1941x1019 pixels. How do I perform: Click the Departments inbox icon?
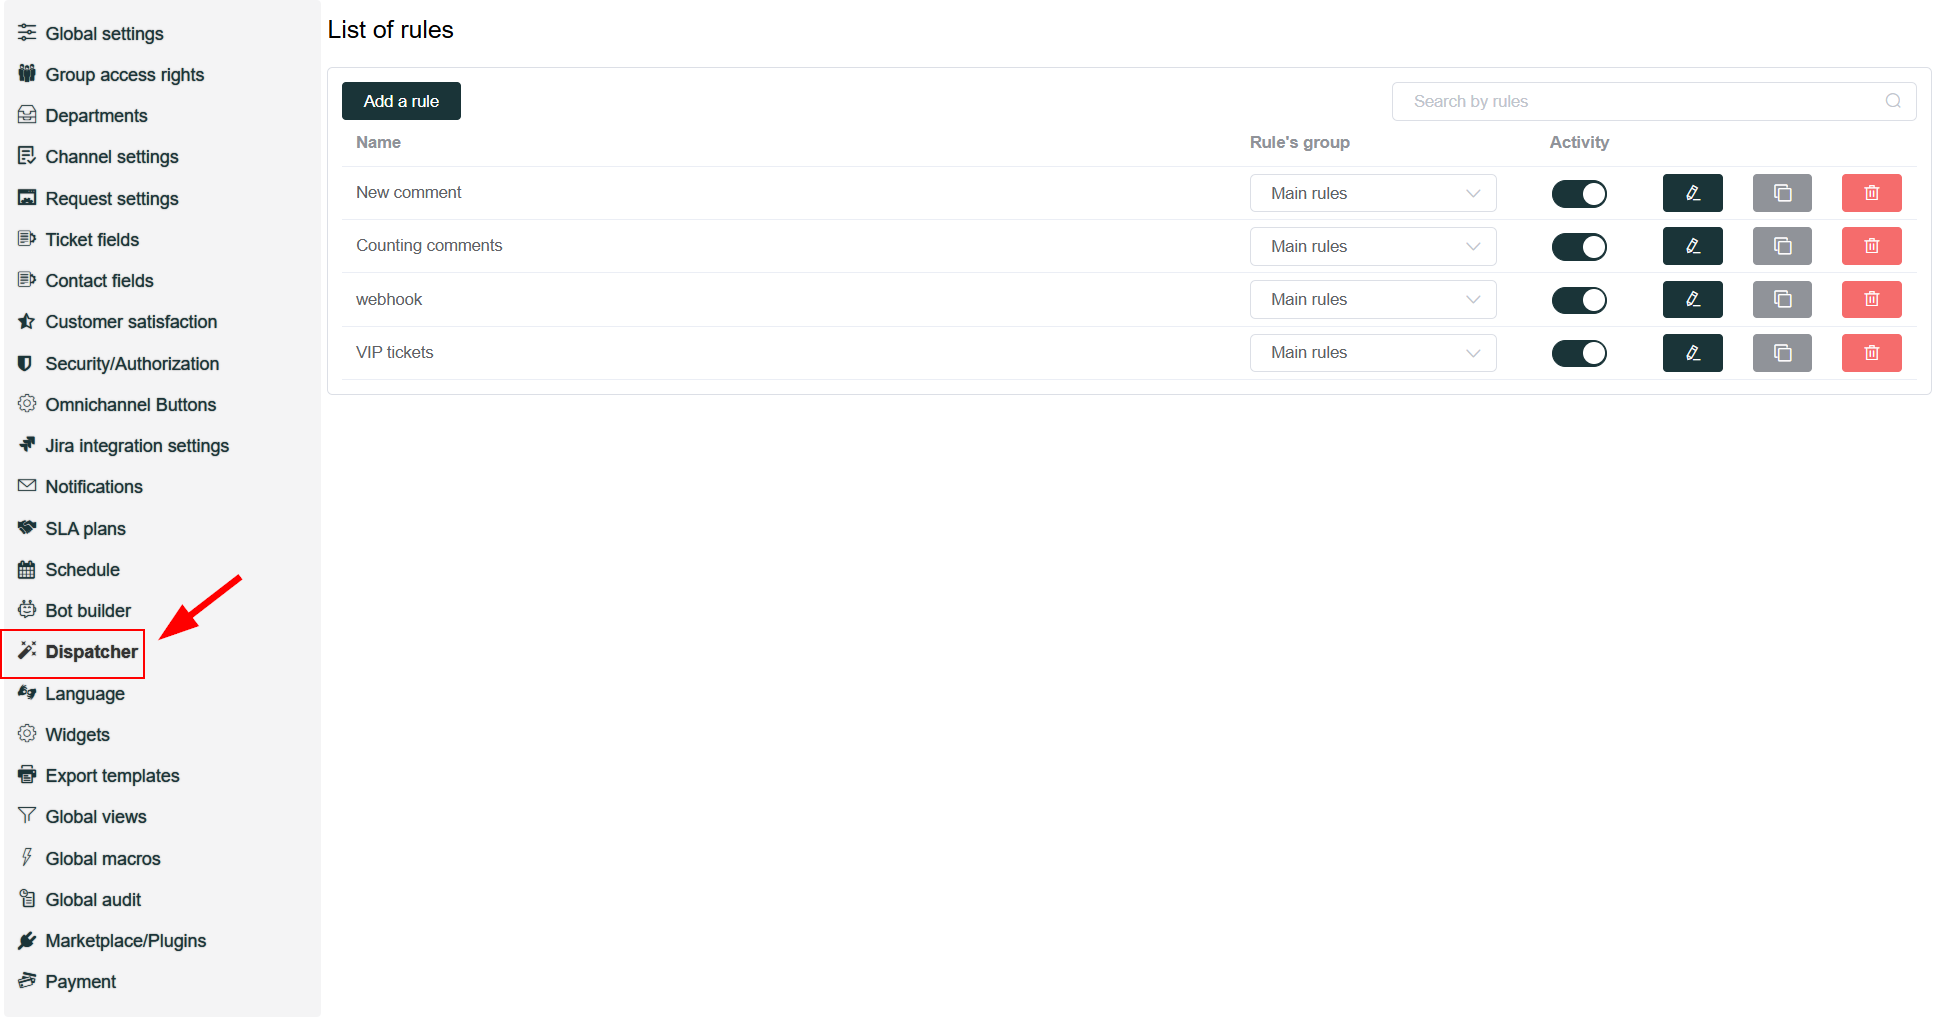point(27,115)
